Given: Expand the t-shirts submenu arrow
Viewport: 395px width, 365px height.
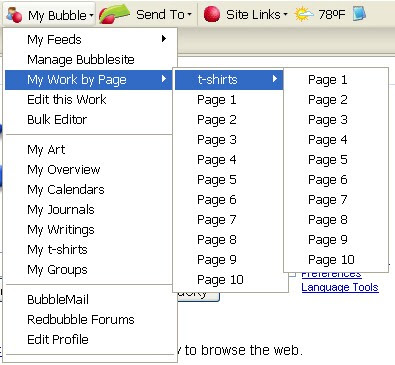Looking at the screenshot, I should click(x=275, y=79).
